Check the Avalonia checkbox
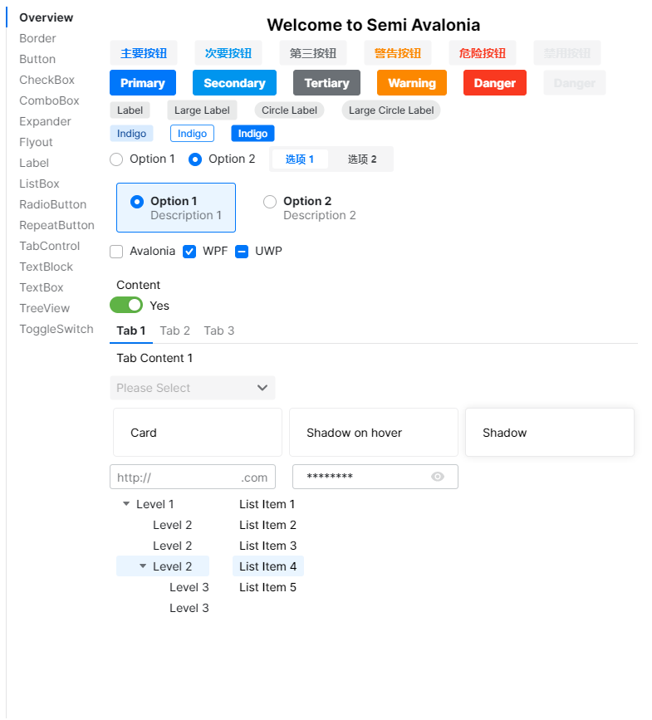The width and height of the screenshot is (652, 720). click(117, 251)
